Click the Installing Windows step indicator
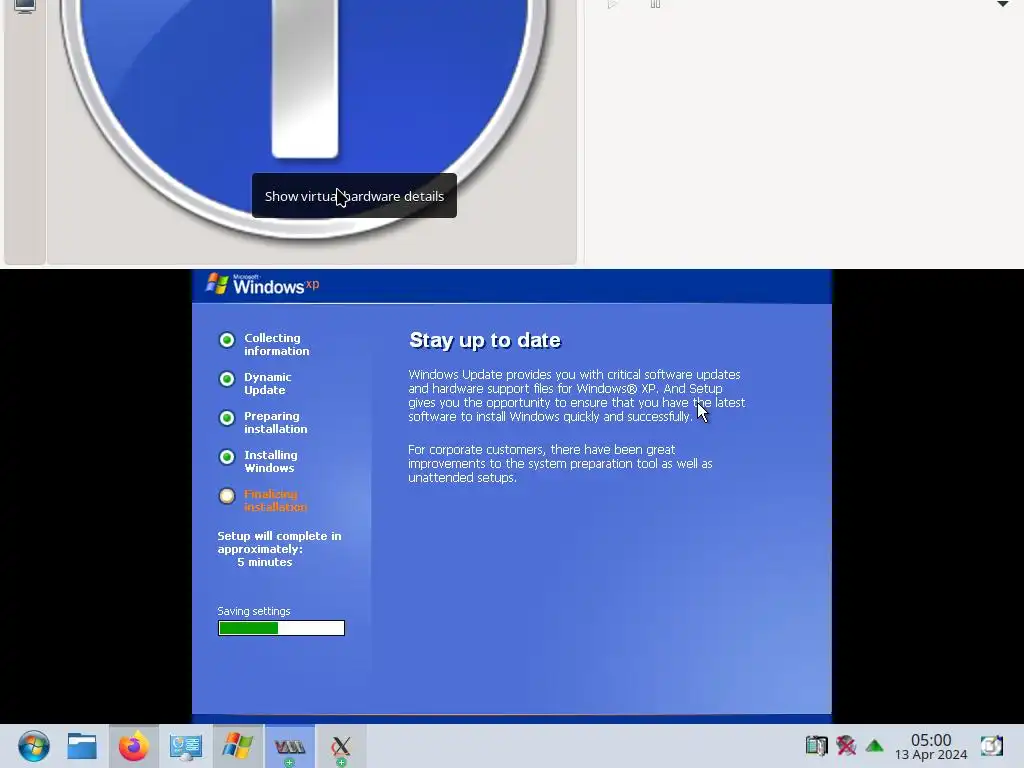The width and height of the screenshot is (1024, 768). pyautogui.click(x=227, y=457)
